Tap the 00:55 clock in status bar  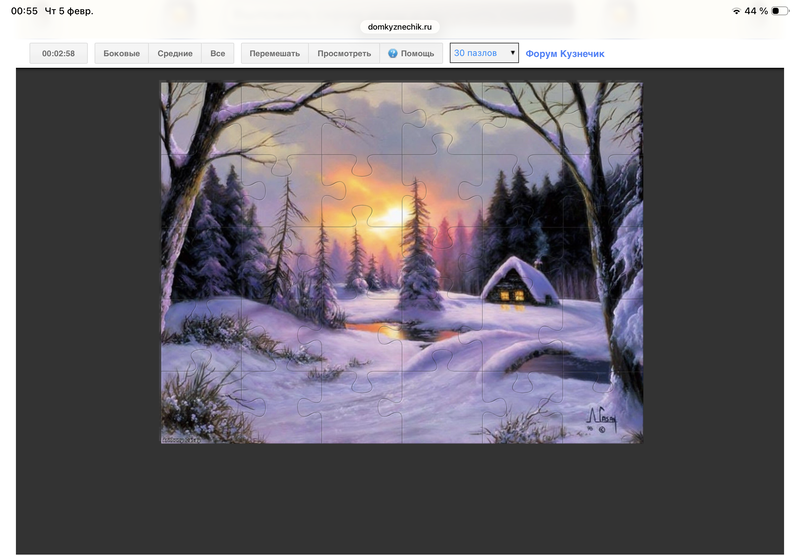[24, 11]
